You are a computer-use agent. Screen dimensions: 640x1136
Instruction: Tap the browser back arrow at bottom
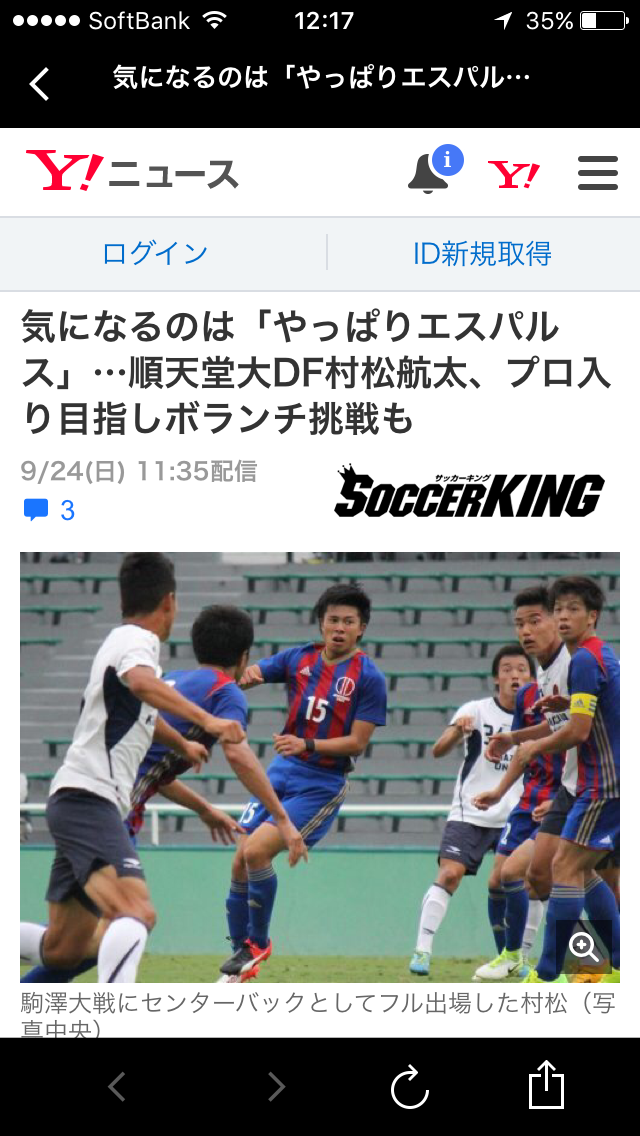pos(117,1087)
